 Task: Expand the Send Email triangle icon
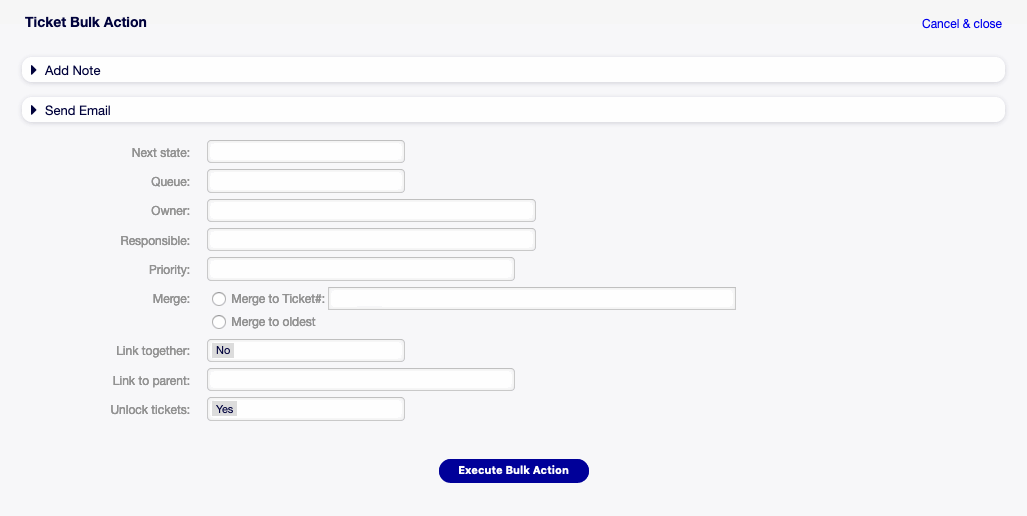[x=34, y=110]
